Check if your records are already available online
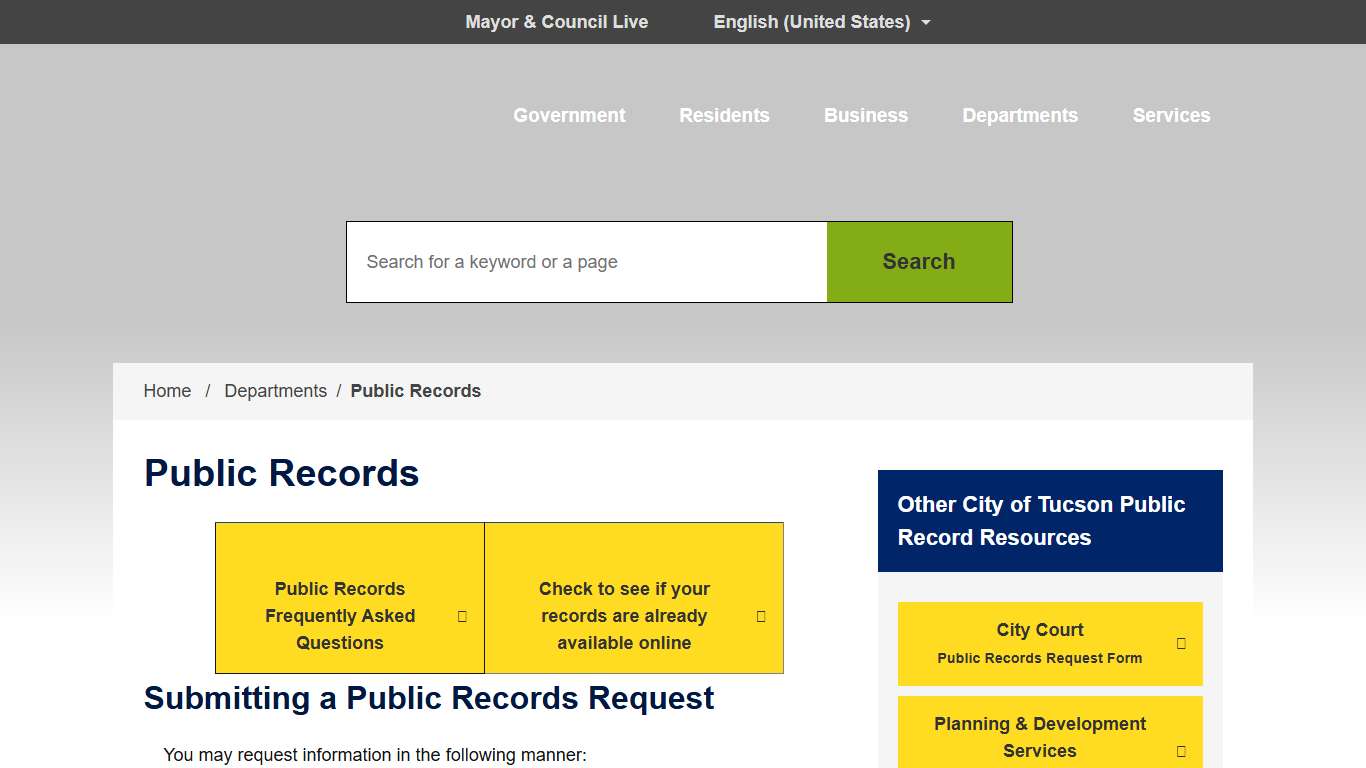1366x768 pixels. click(624, 616)
